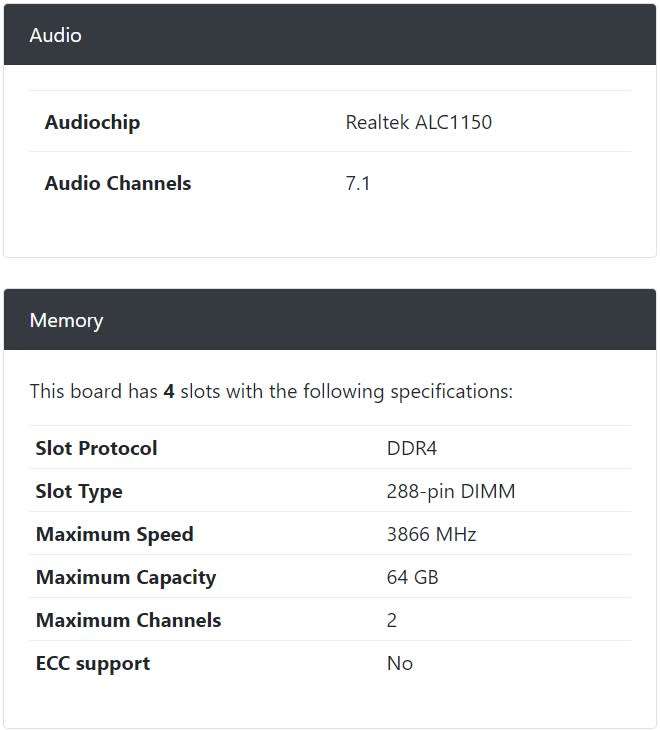Screen dimensions: 660x730
Task: Click the 7.1 audio channels value
Action: click(x=357, y=183)
